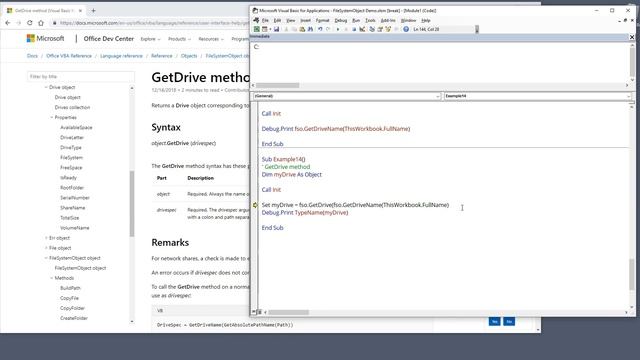Click inside the Immediate window text area
The width and height of the screenshot is (640, 360).
coord(440,61)
